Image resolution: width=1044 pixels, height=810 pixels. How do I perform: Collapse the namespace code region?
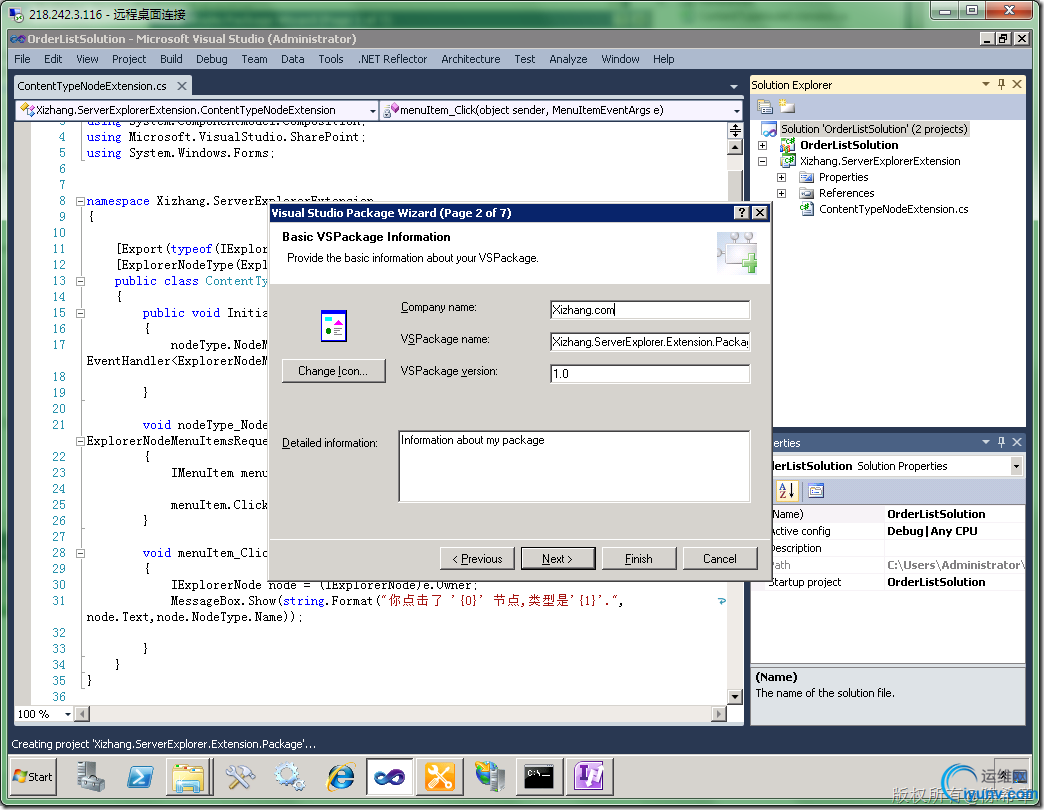point(80,201)
